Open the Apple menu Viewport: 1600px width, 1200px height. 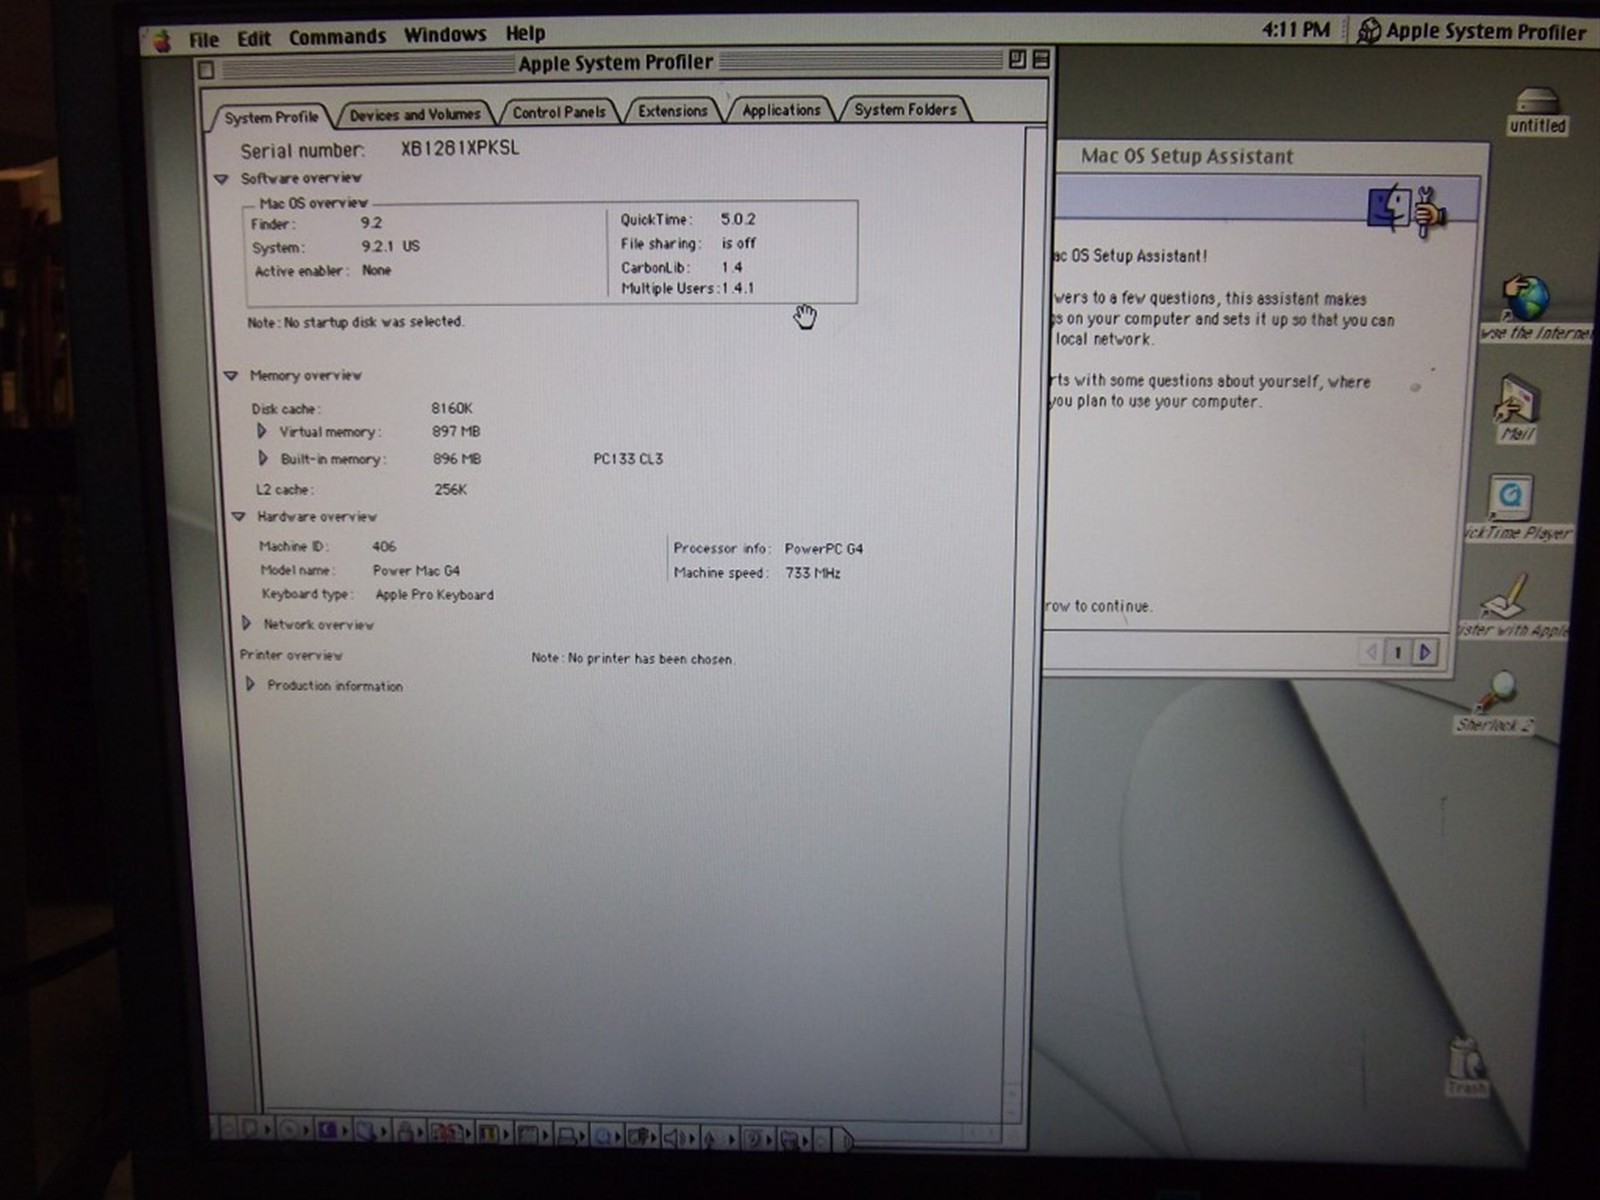tap(162, 41)
